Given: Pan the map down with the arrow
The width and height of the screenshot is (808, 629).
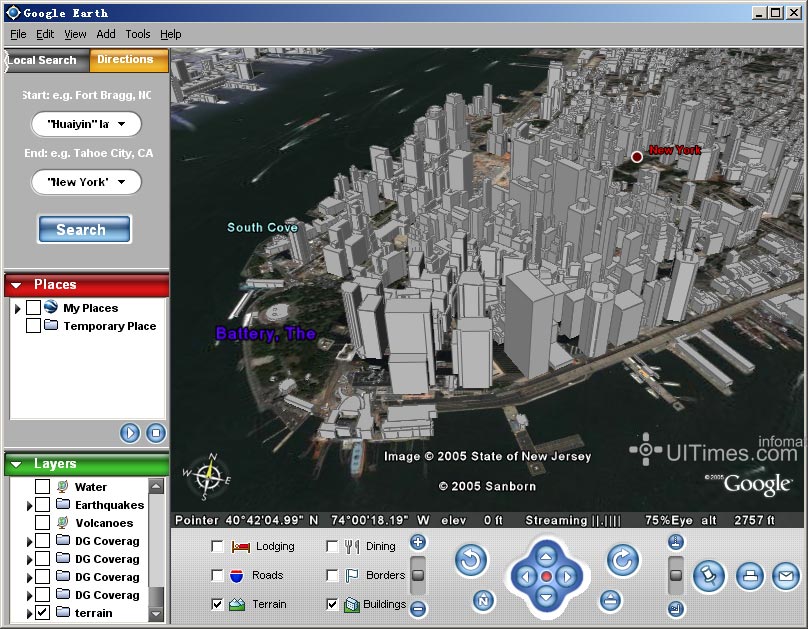Looking at the screenshot, I should 546,597.
